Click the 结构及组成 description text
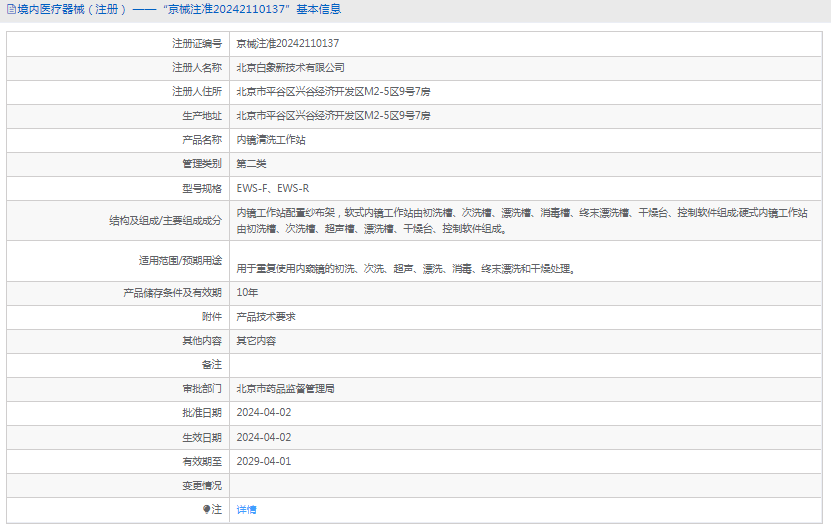This screenshot has width=831, height=526. (x=522, y=221)
